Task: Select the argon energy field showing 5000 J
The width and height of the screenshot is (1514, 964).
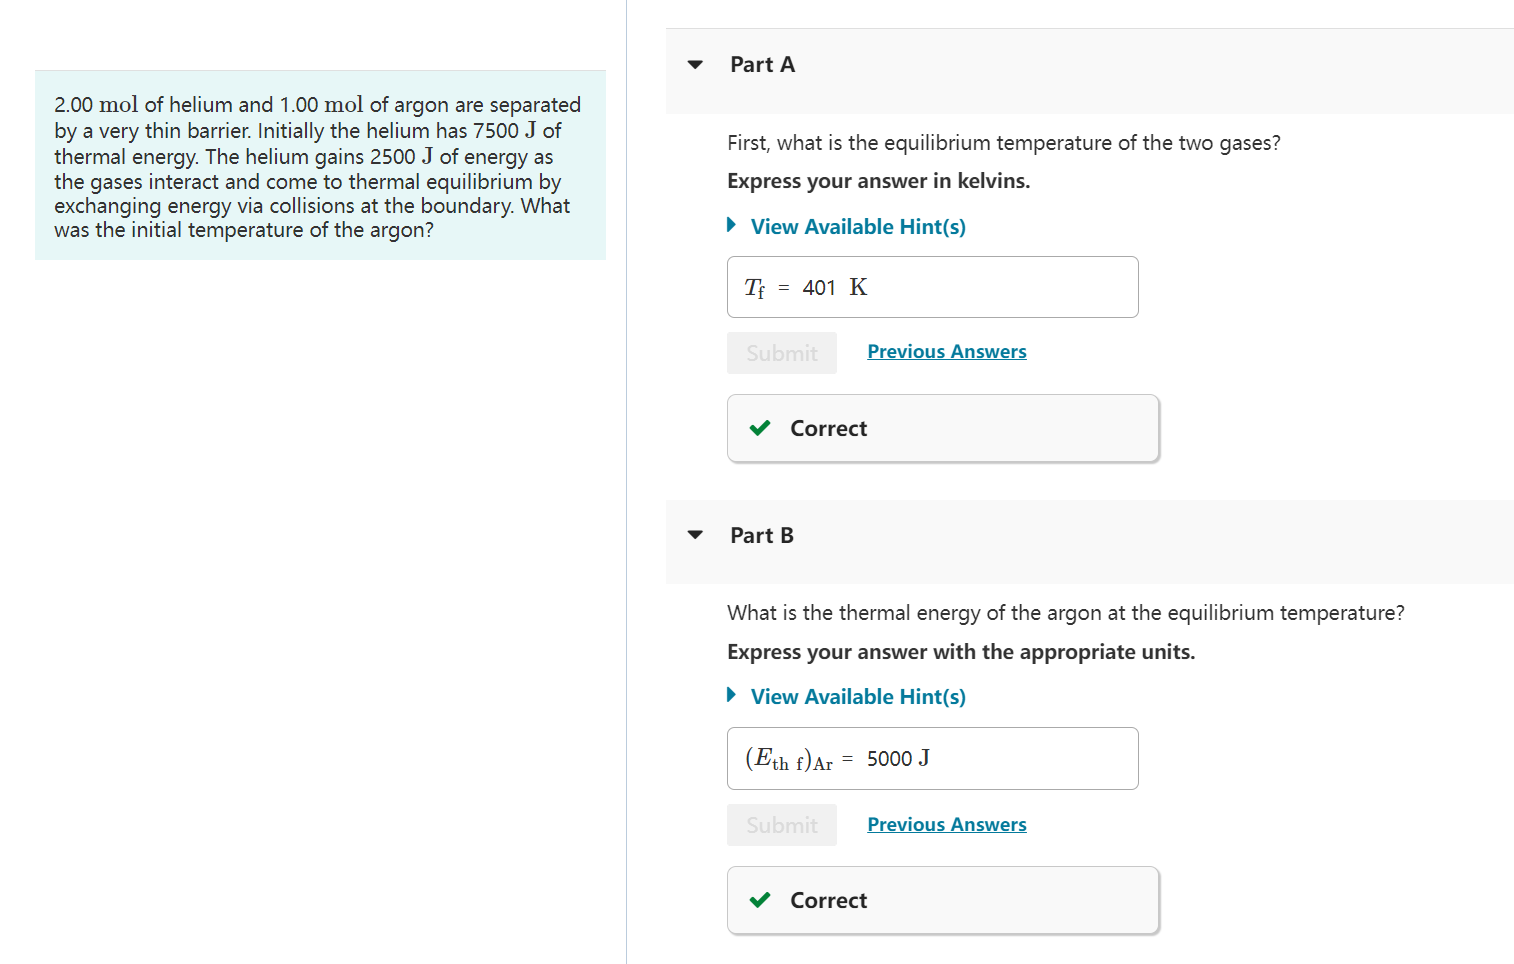Action: [933, 758]
